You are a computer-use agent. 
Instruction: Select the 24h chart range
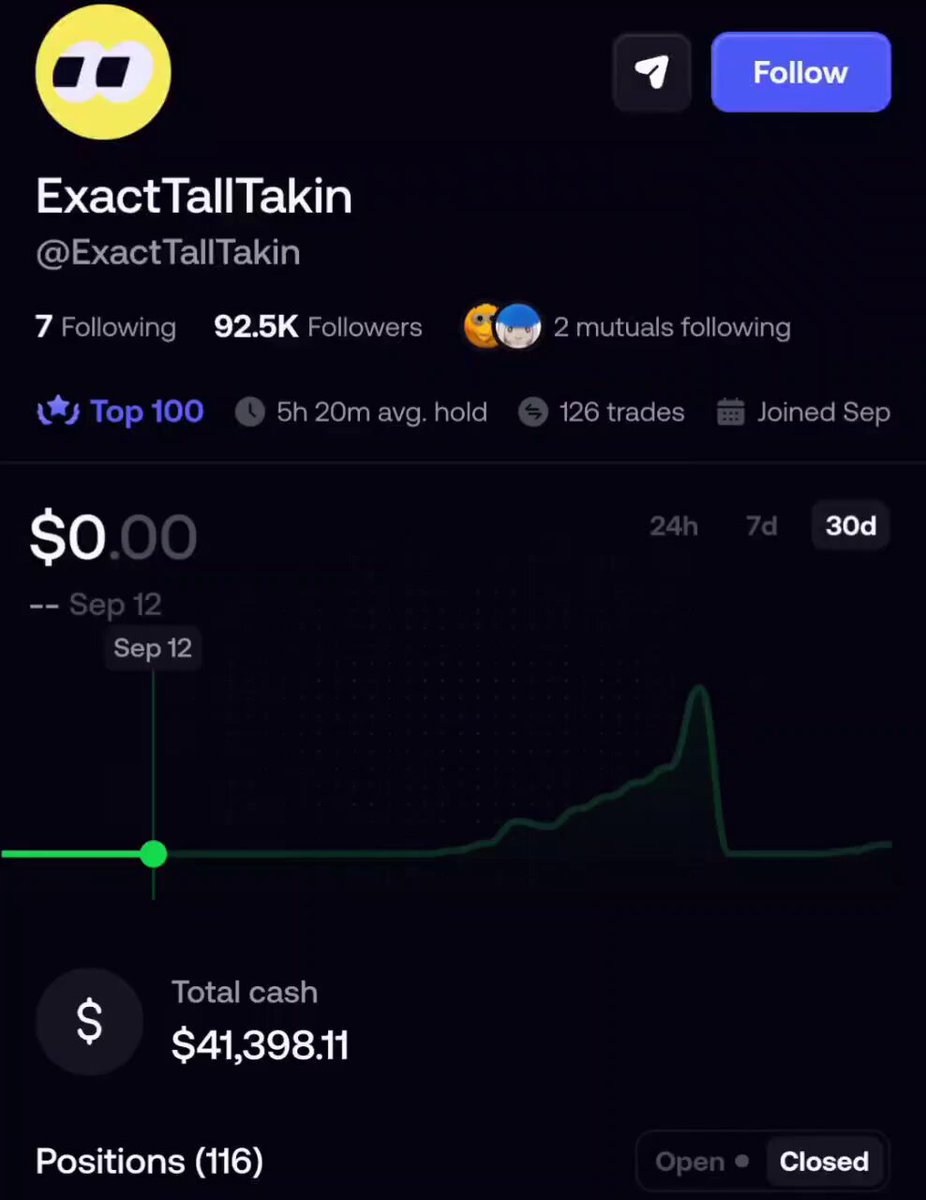tap(674, 526)
